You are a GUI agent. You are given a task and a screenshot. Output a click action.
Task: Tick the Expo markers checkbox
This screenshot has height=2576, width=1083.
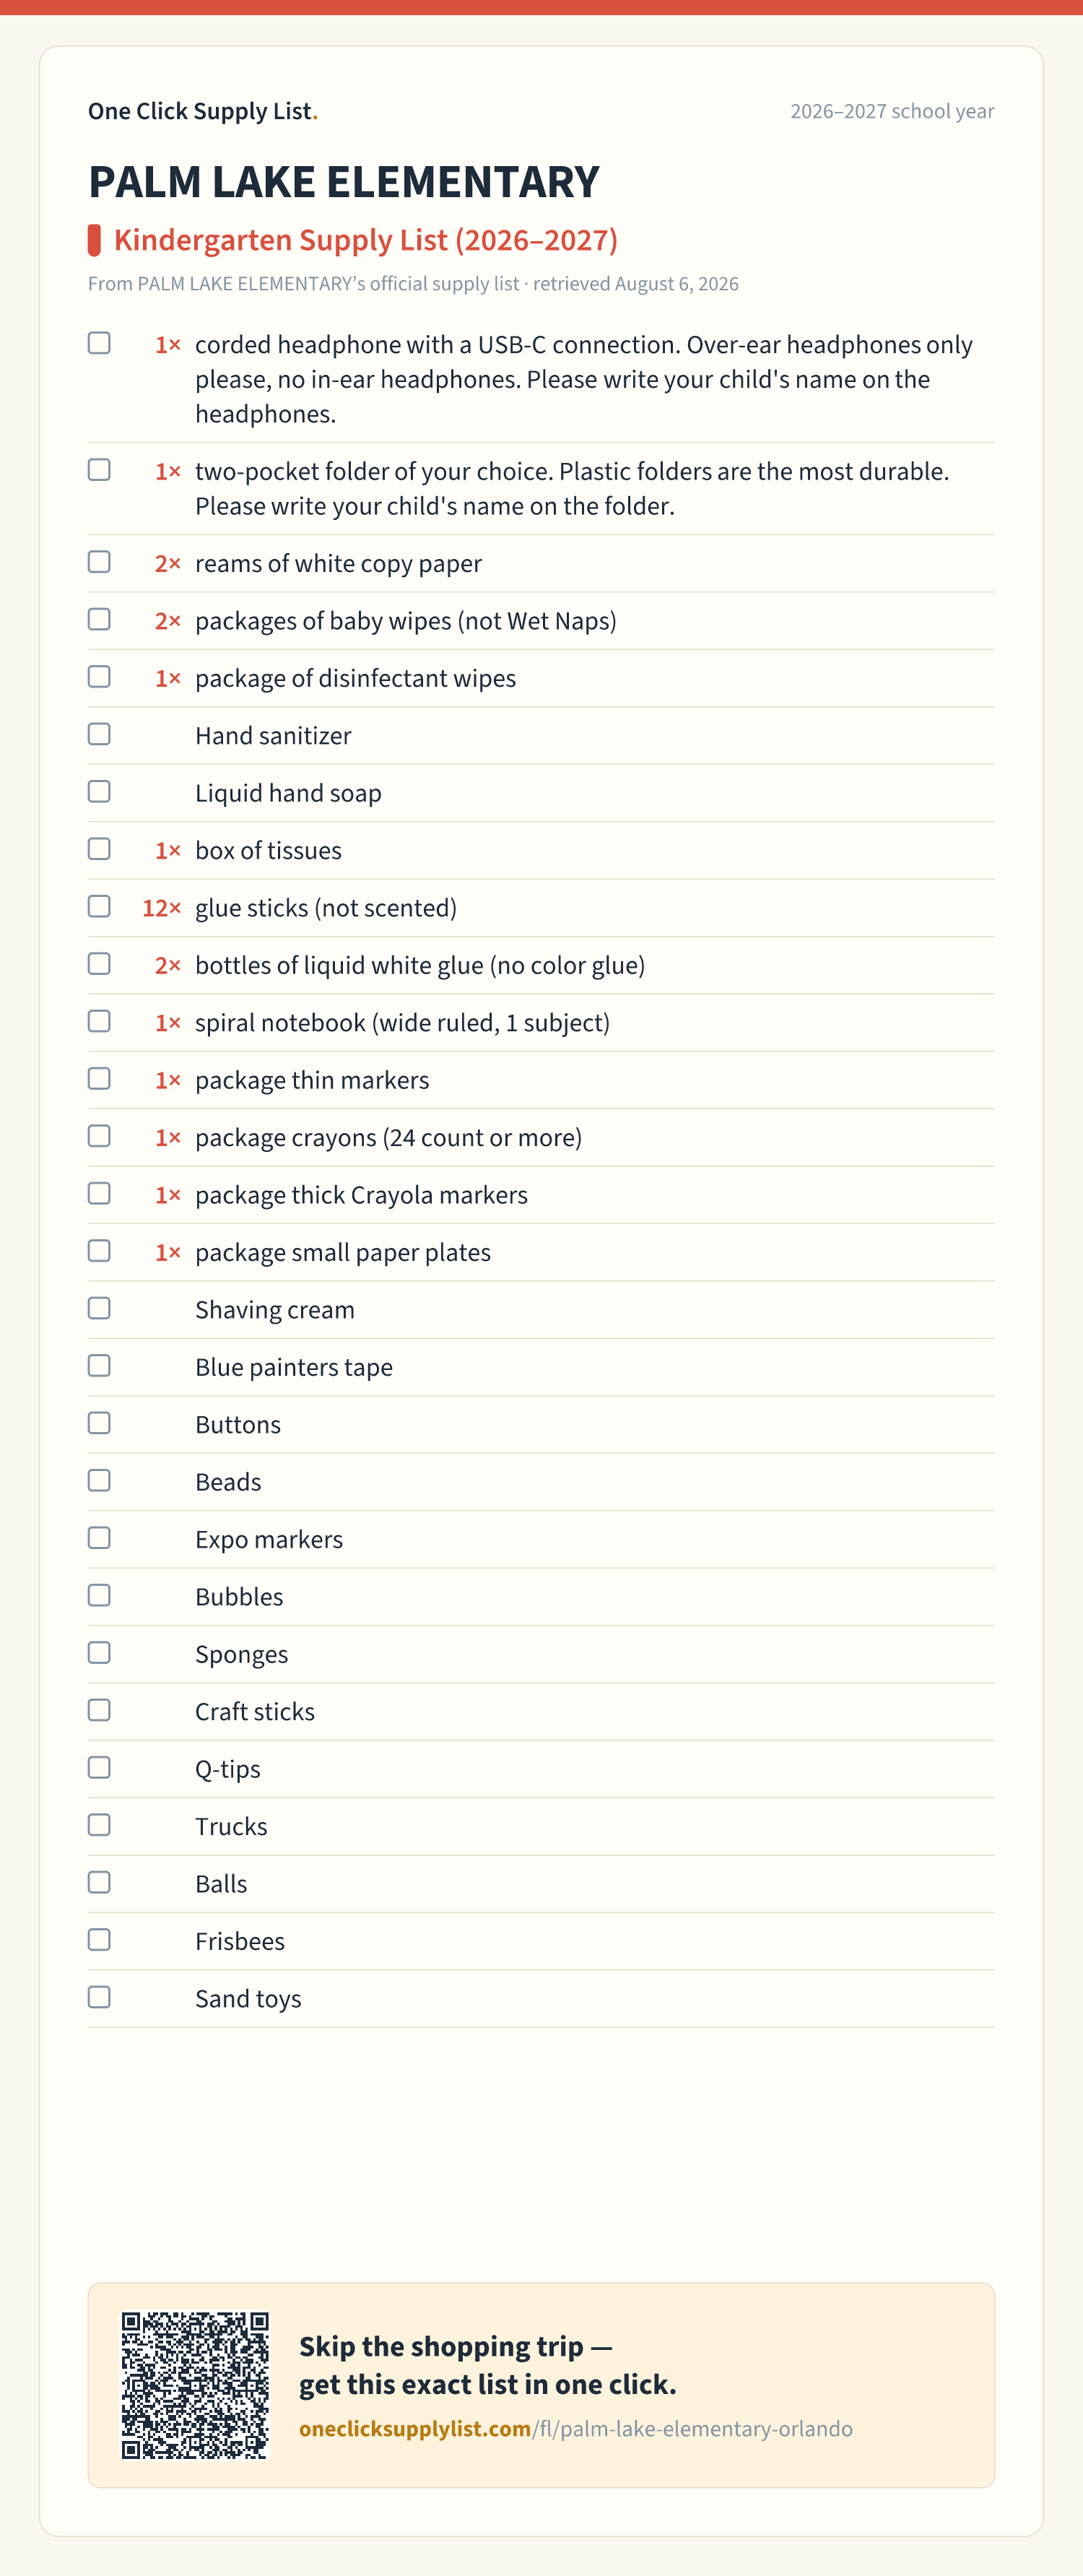[x=99, y=1538]
